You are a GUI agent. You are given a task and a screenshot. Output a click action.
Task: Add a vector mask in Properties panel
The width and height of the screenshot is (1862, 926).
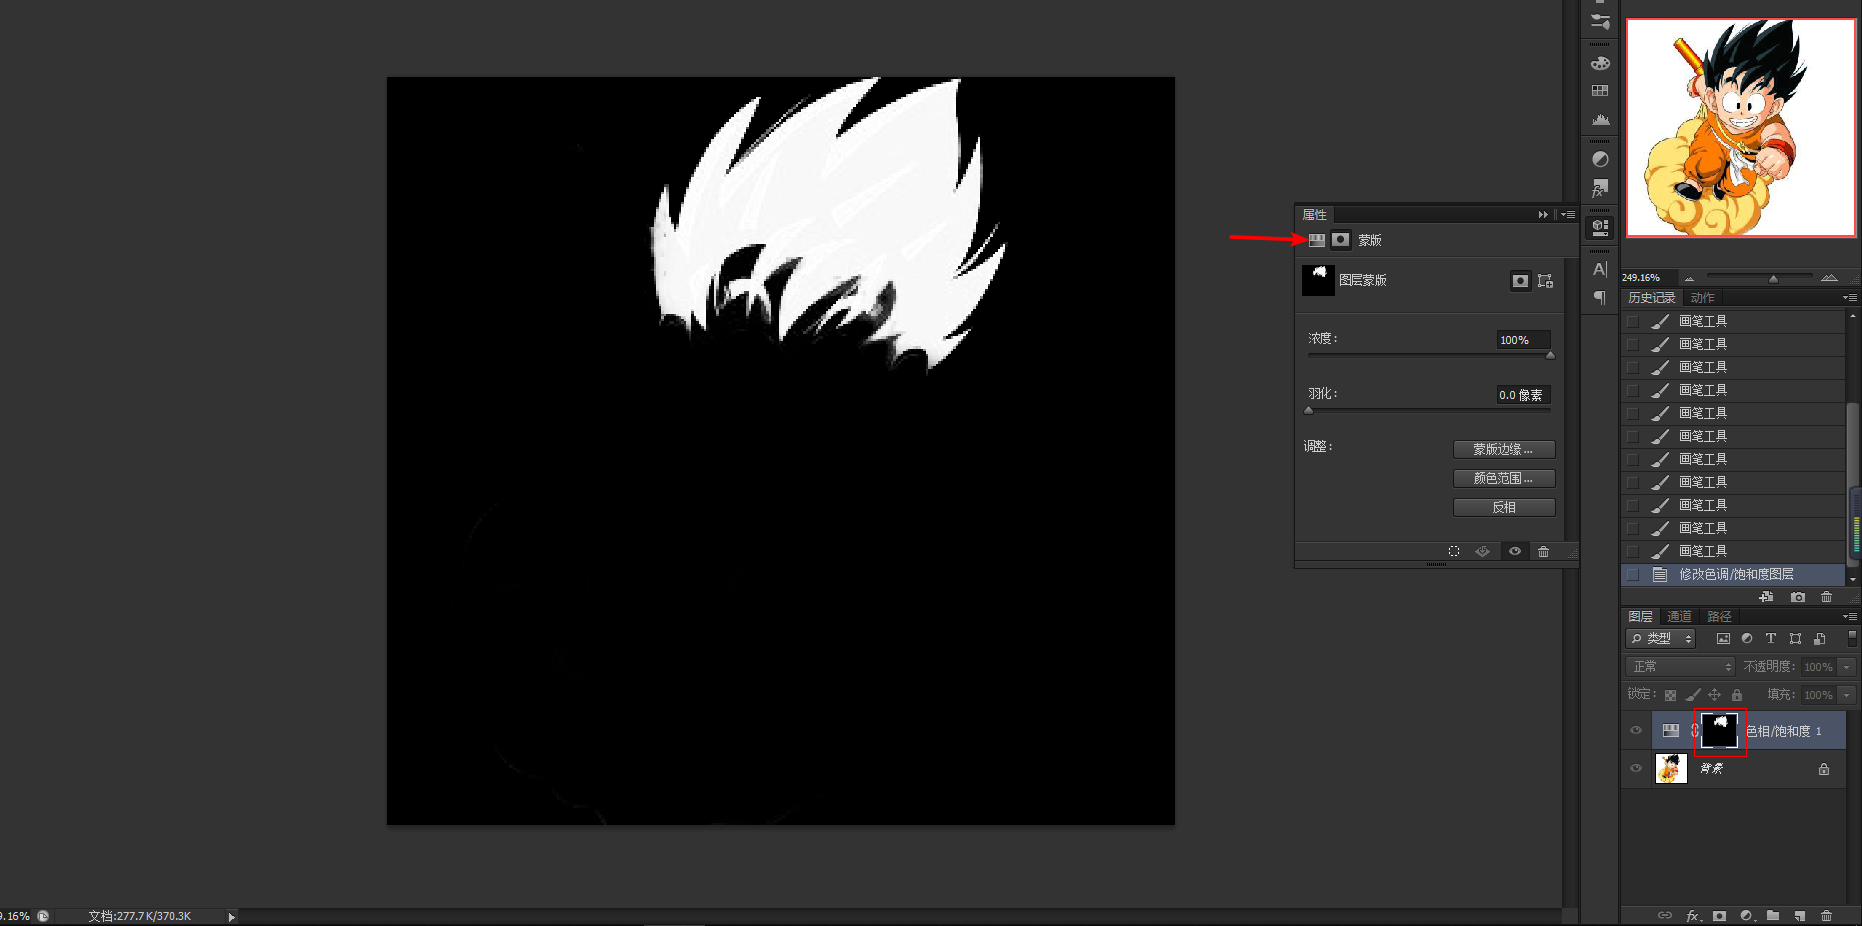[1545, 281]
